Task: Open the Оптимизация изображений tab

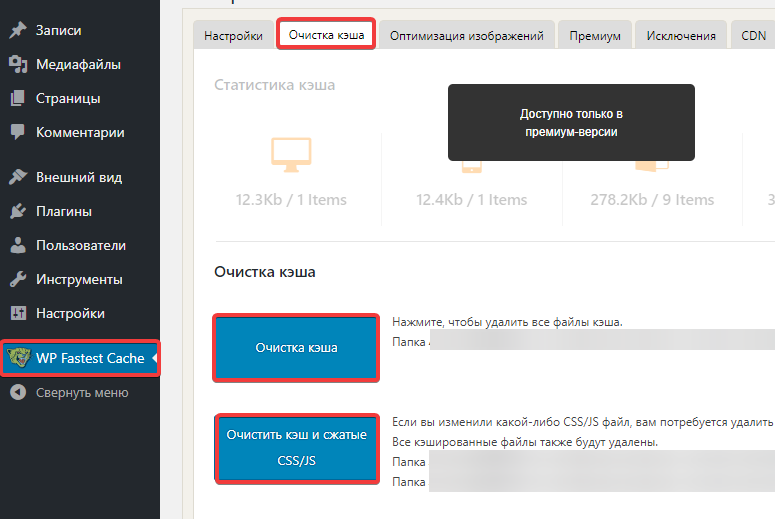Action: click(467, 36)
